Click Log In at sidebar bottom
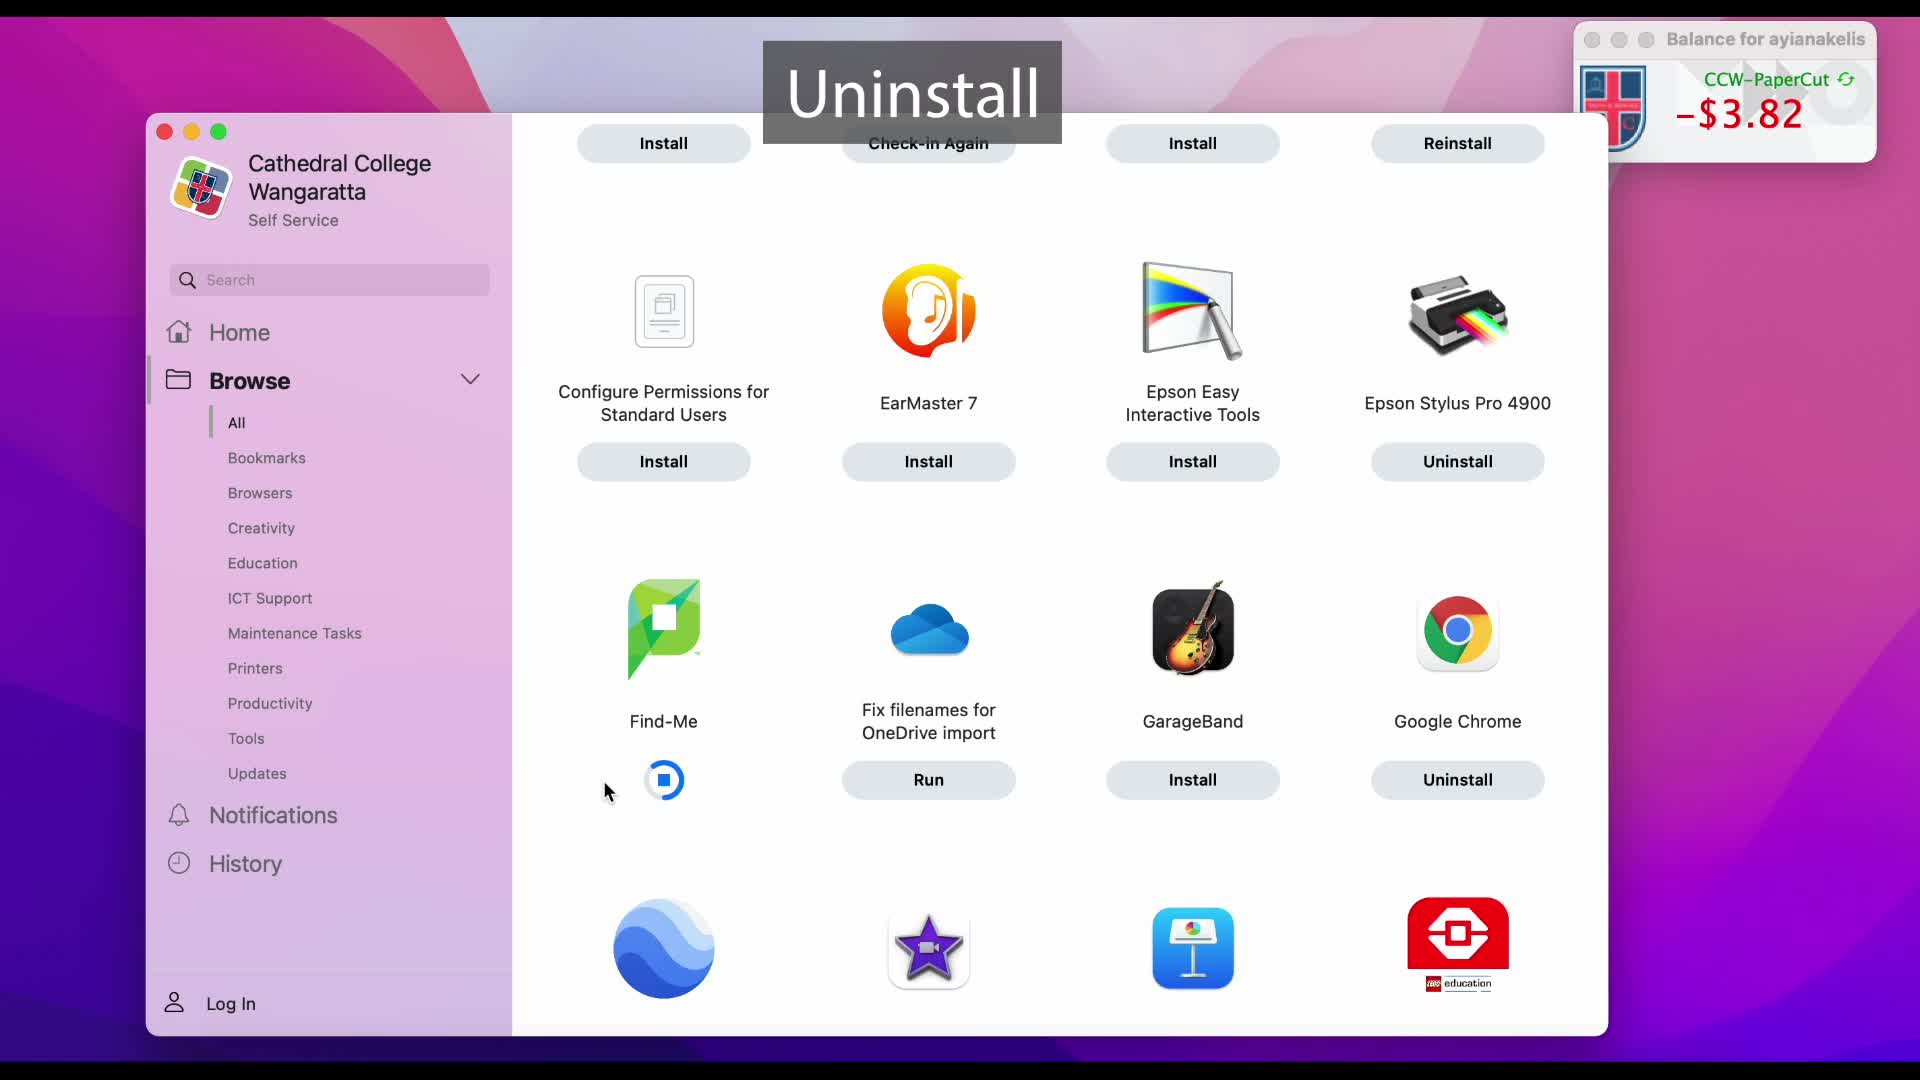Screen dimensions: 1920x1080 point(230,1003)
